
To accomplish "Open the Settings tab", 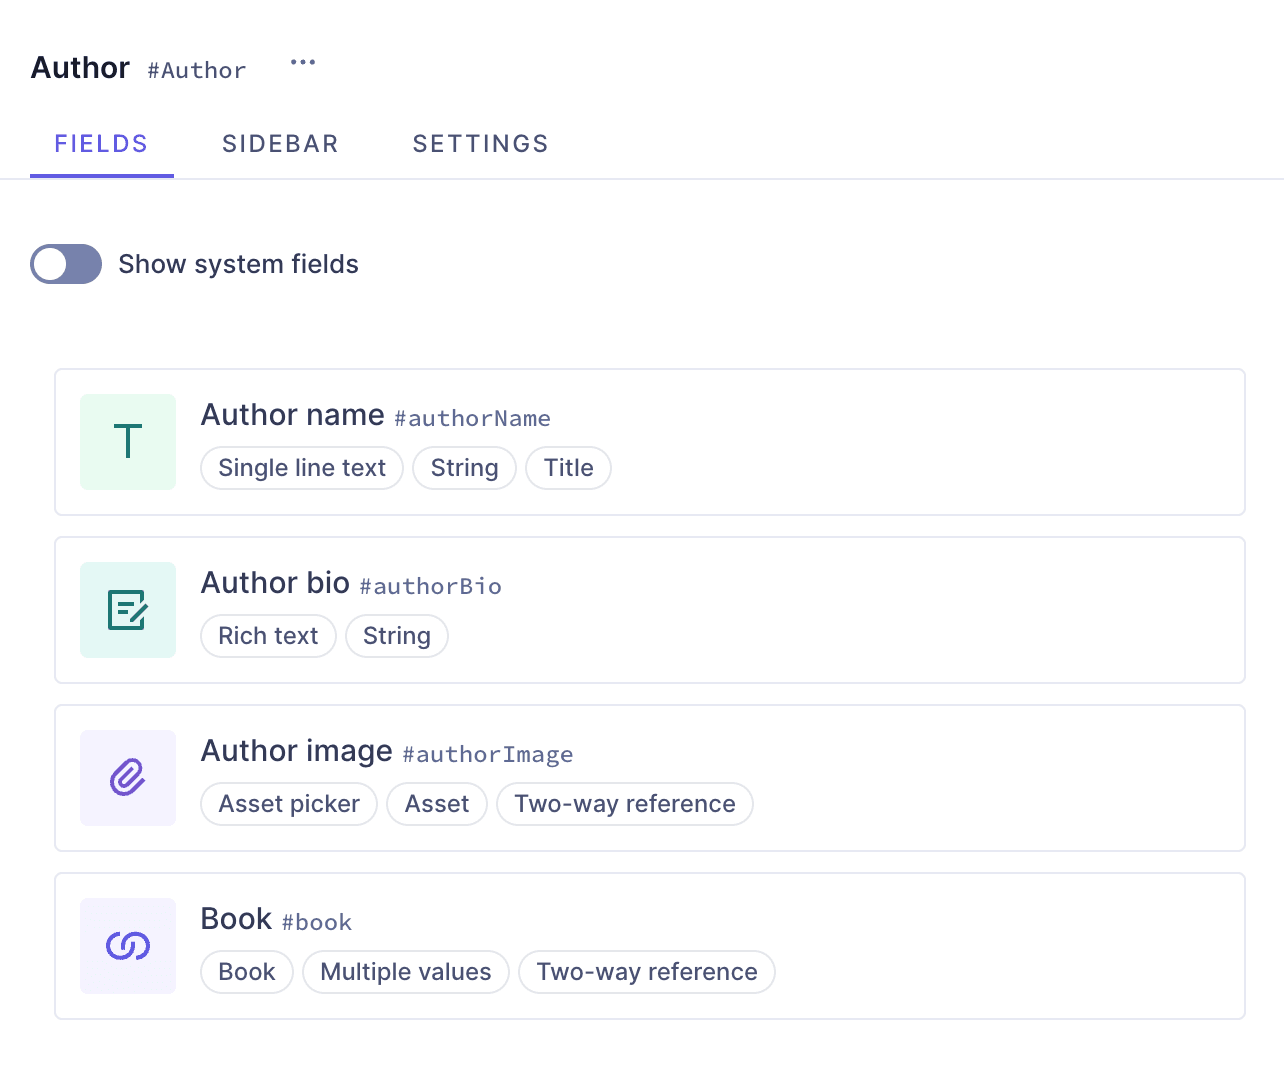I will click(x=480, y=144).
